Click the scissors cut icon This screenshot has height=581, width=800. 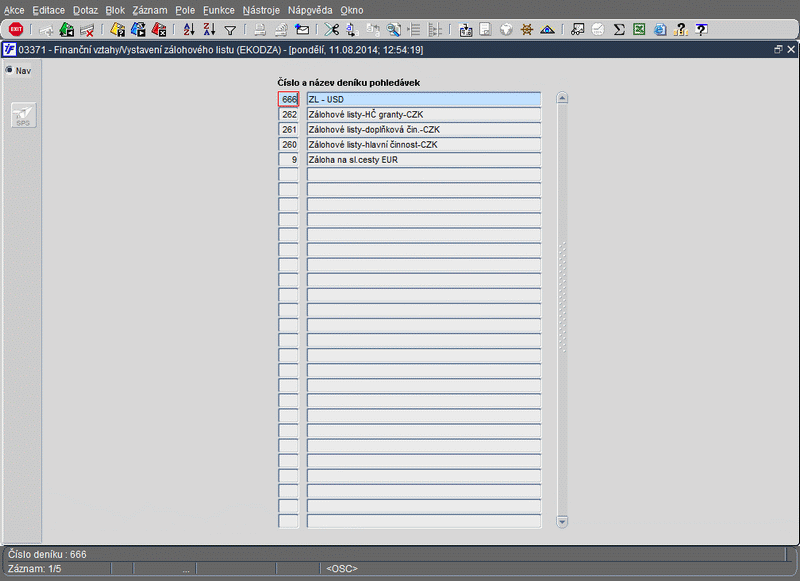point(332,30)
